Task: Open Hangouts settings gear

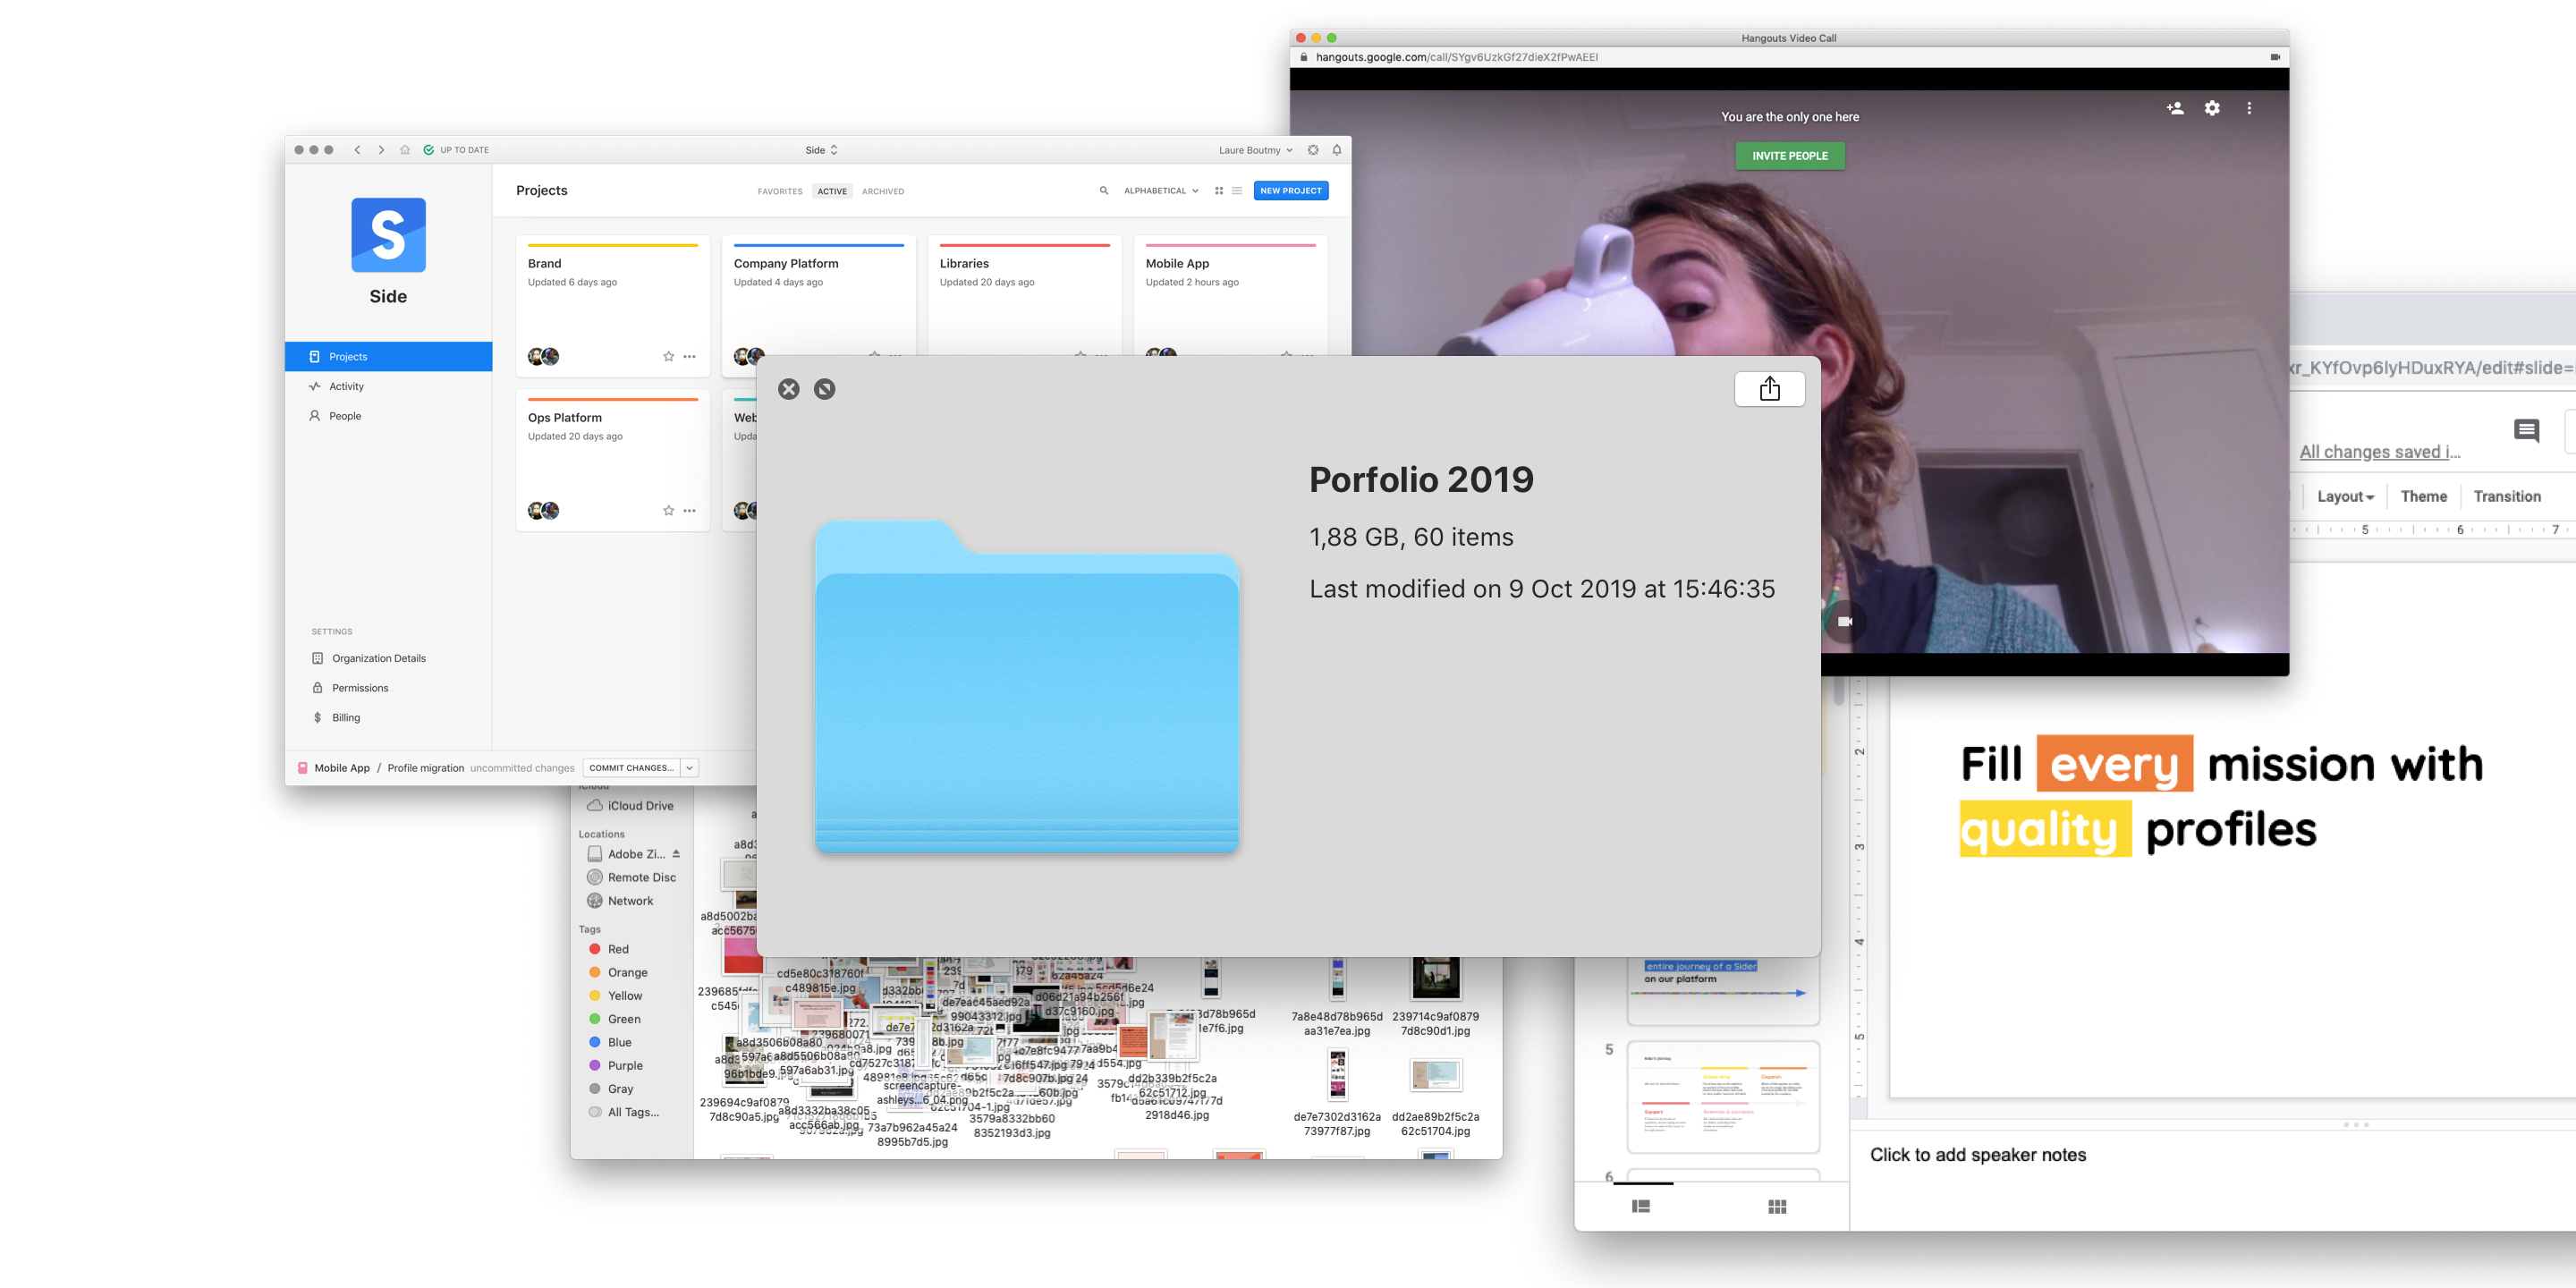Action: (x=2212, y=108)
